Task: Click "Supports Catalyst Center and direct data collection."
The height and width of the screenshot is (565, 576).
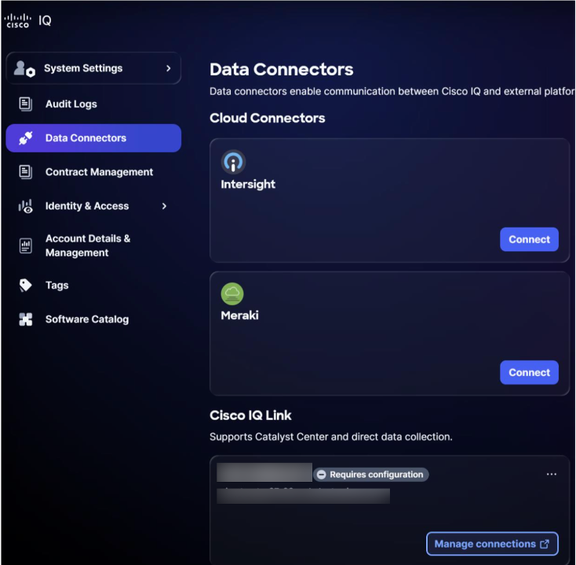Action: tap(331, 437)
